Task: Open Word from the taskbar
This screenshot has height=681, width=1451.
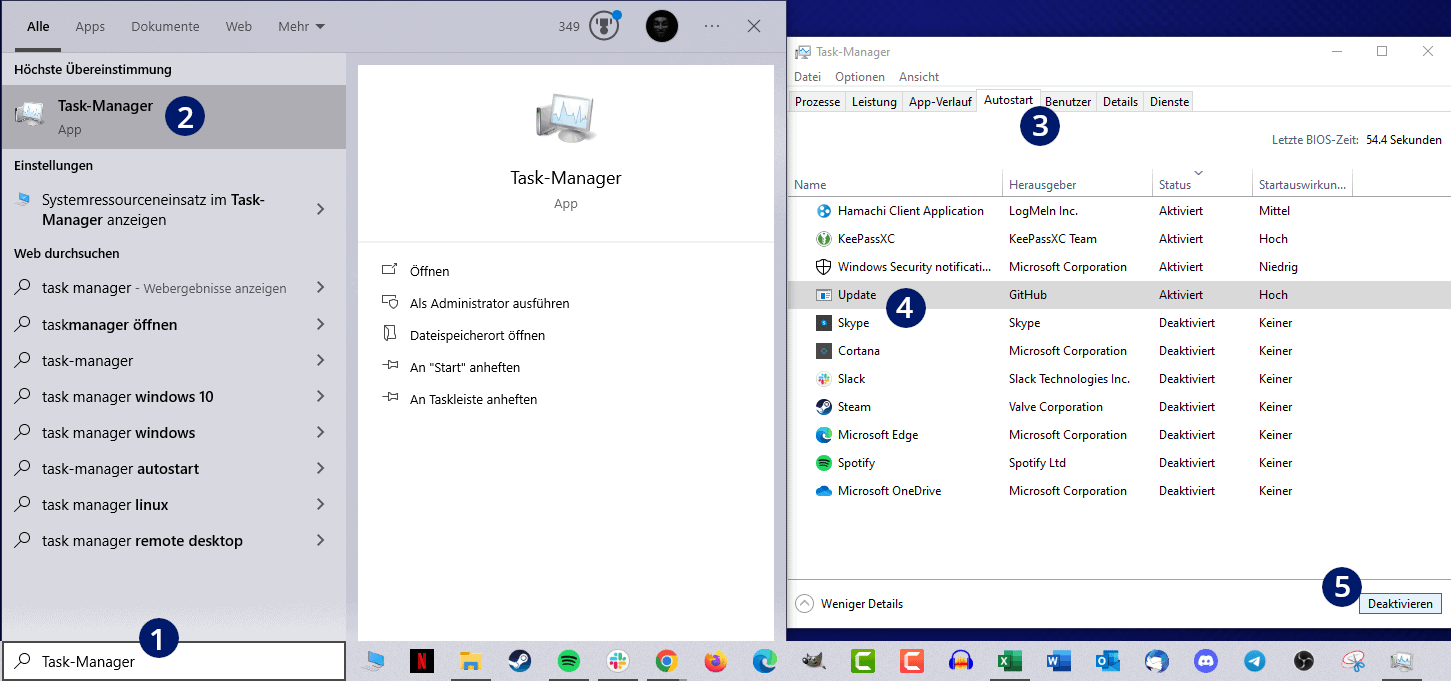Action: pyautogui.click(x=1059, y=661)
